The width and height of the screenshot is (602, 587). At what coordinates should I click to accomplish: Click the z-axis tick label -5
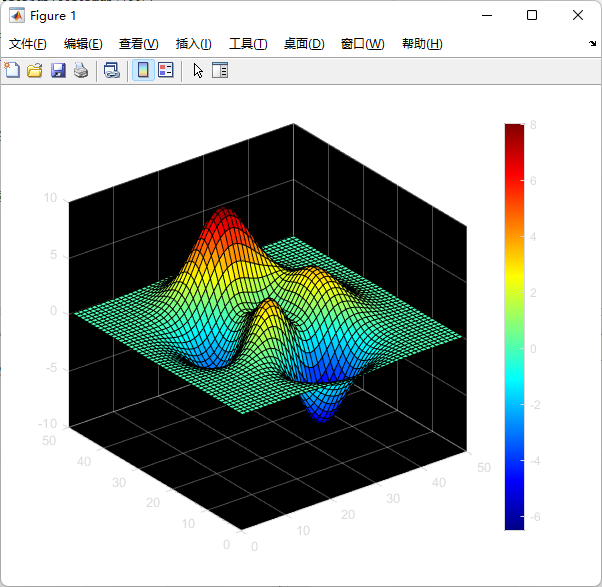(51, 368)
